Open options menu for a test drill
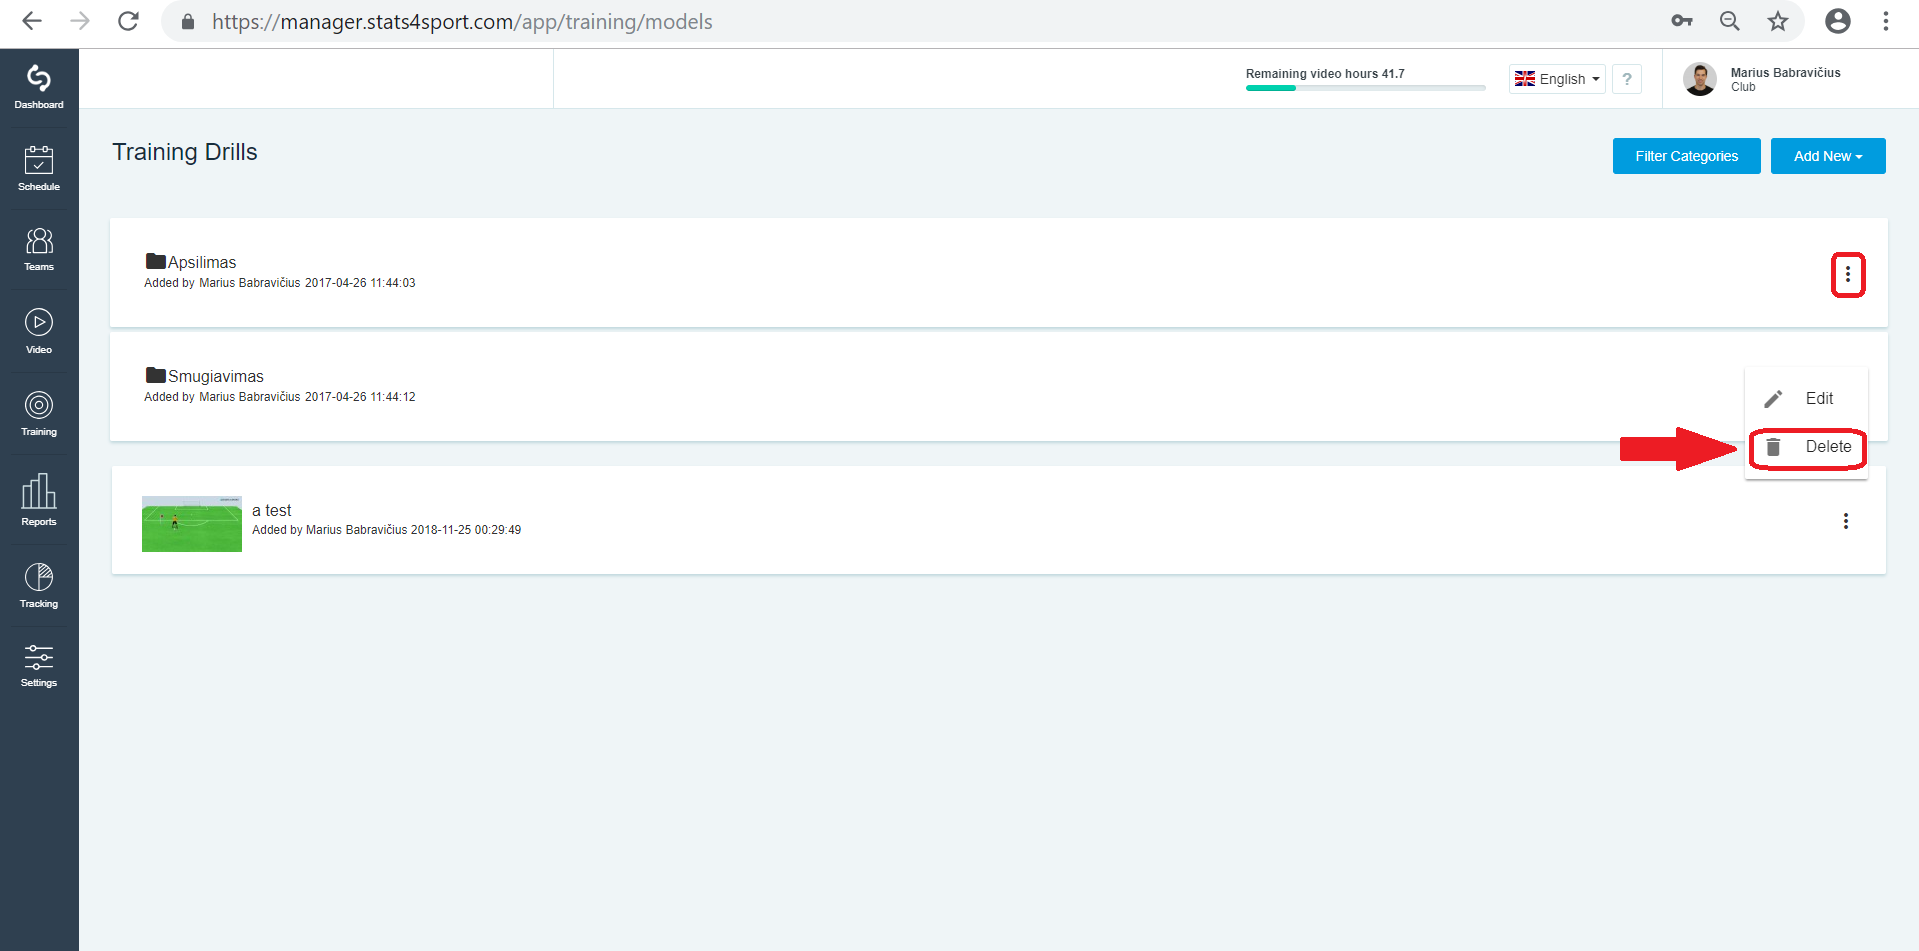Viewport: 1919px width, 951px height. coord(1846,521)
